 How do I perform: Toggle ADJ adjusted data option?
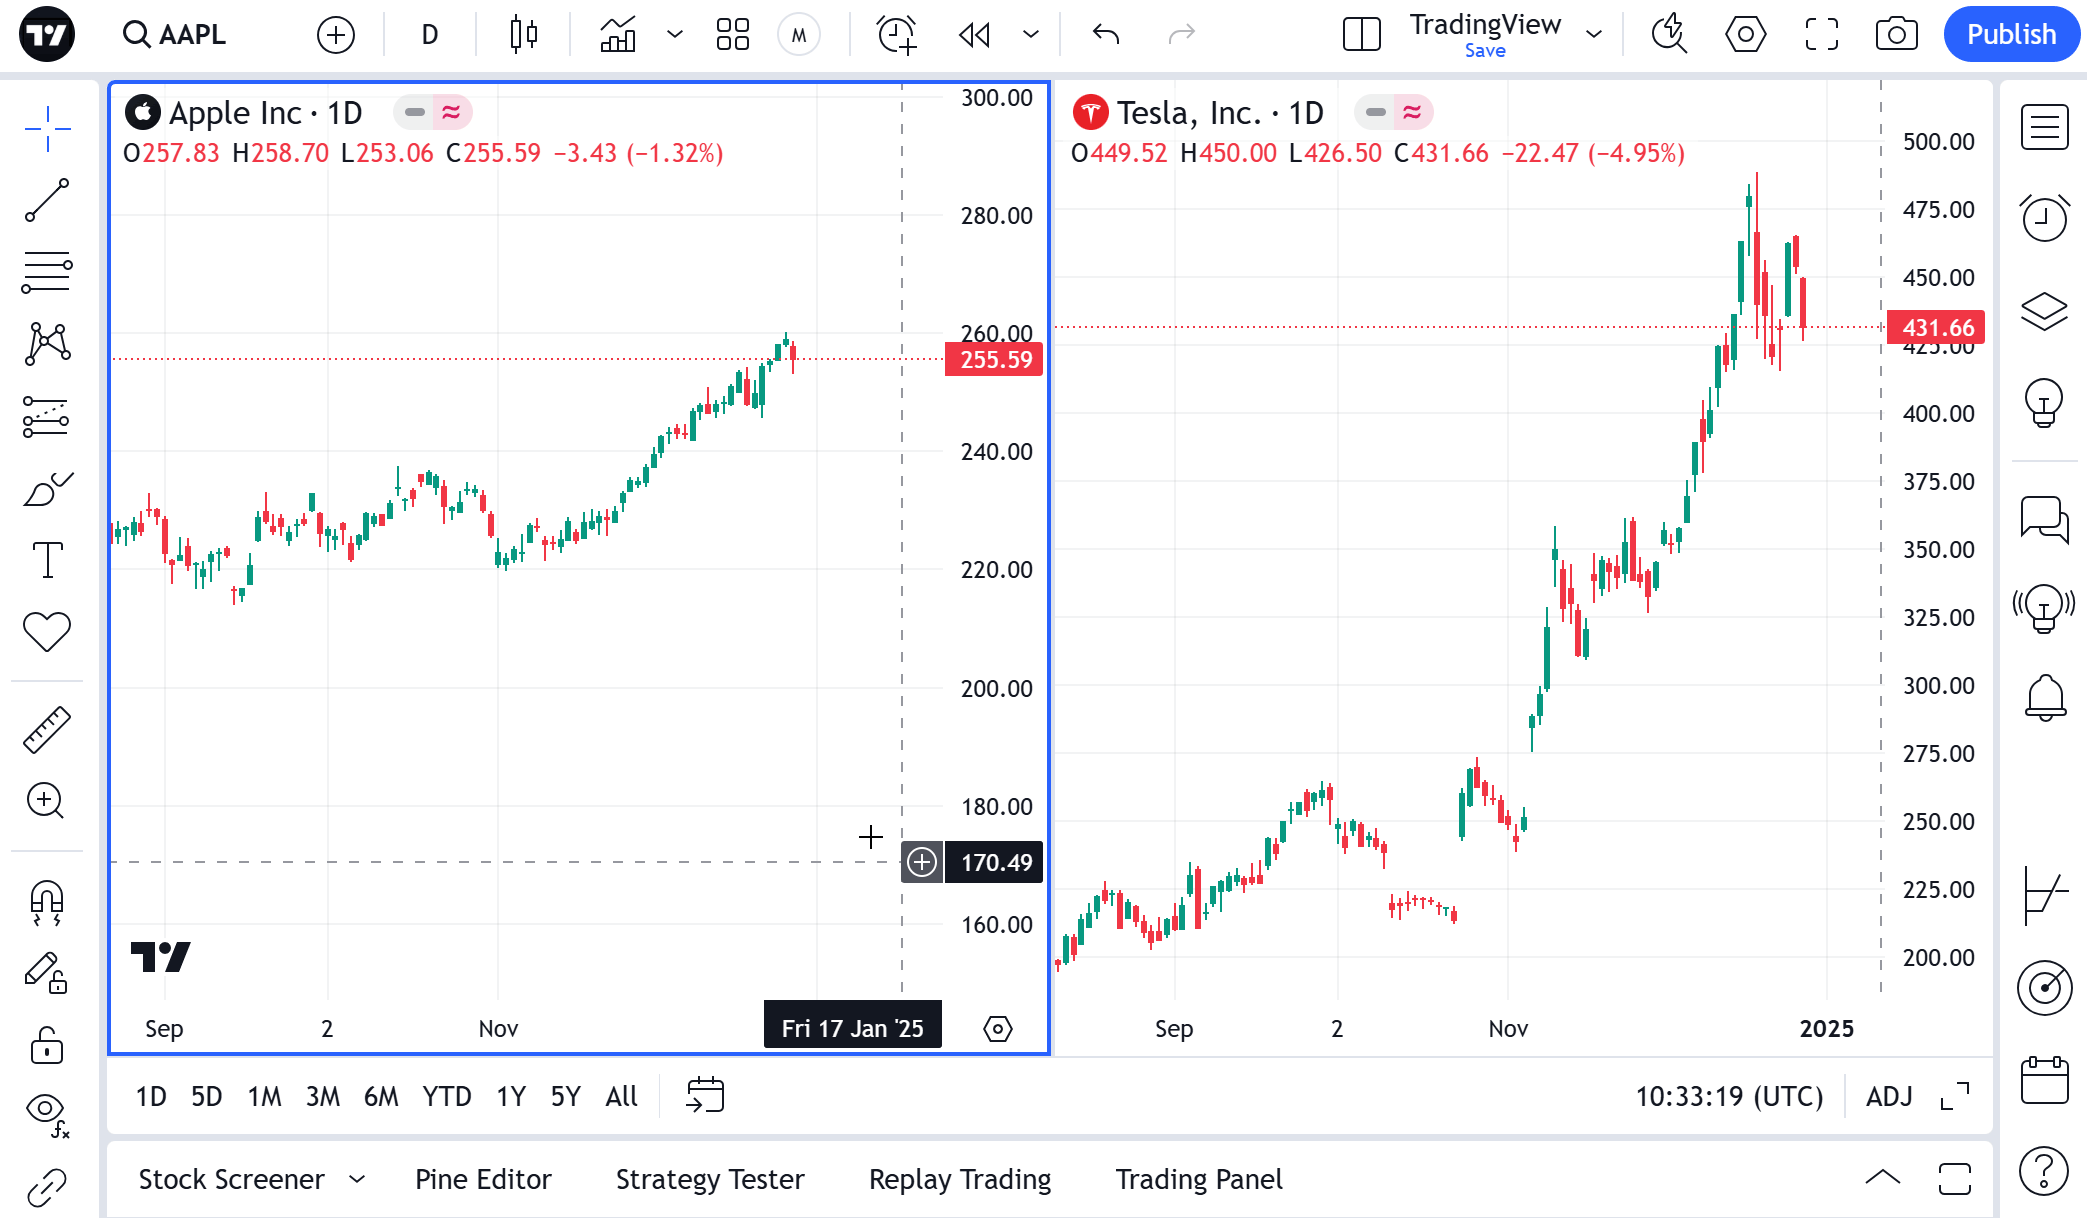click(1888, 1097)
